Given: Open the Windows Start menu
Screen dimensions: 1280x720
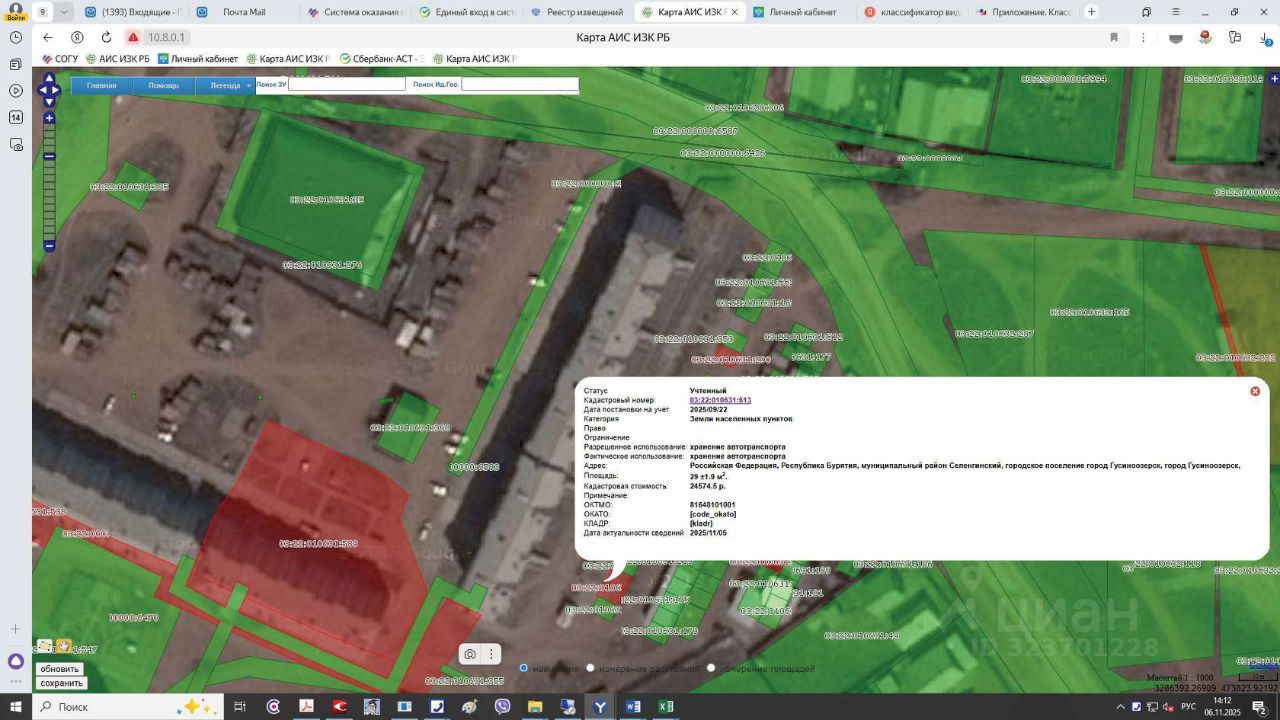Looking at the screenshot, I should pos(16,707).
